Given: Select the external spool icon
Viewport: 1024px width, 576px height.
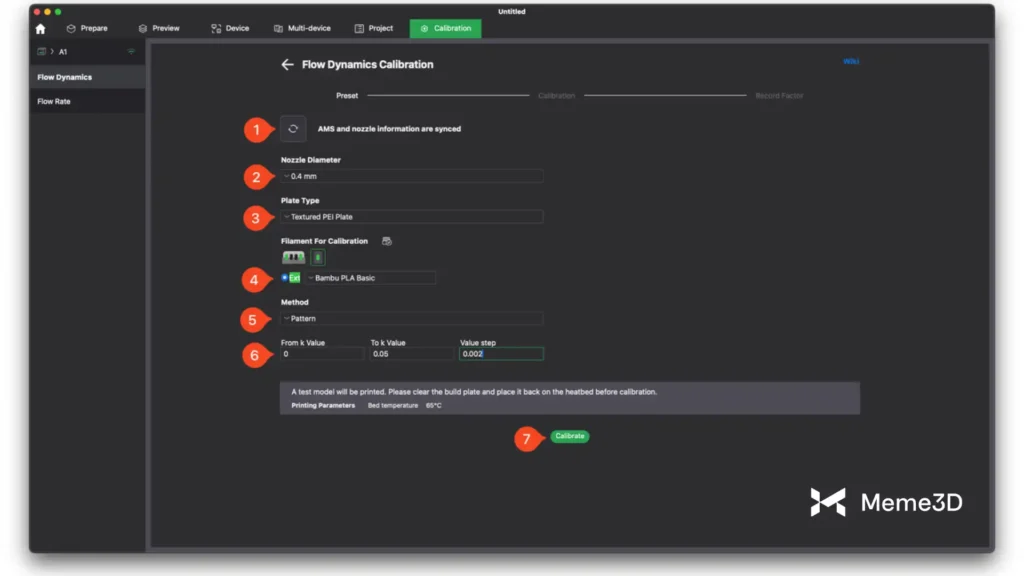Looking at the screenshot, I should pyautogui.click(x=317, y=258).
